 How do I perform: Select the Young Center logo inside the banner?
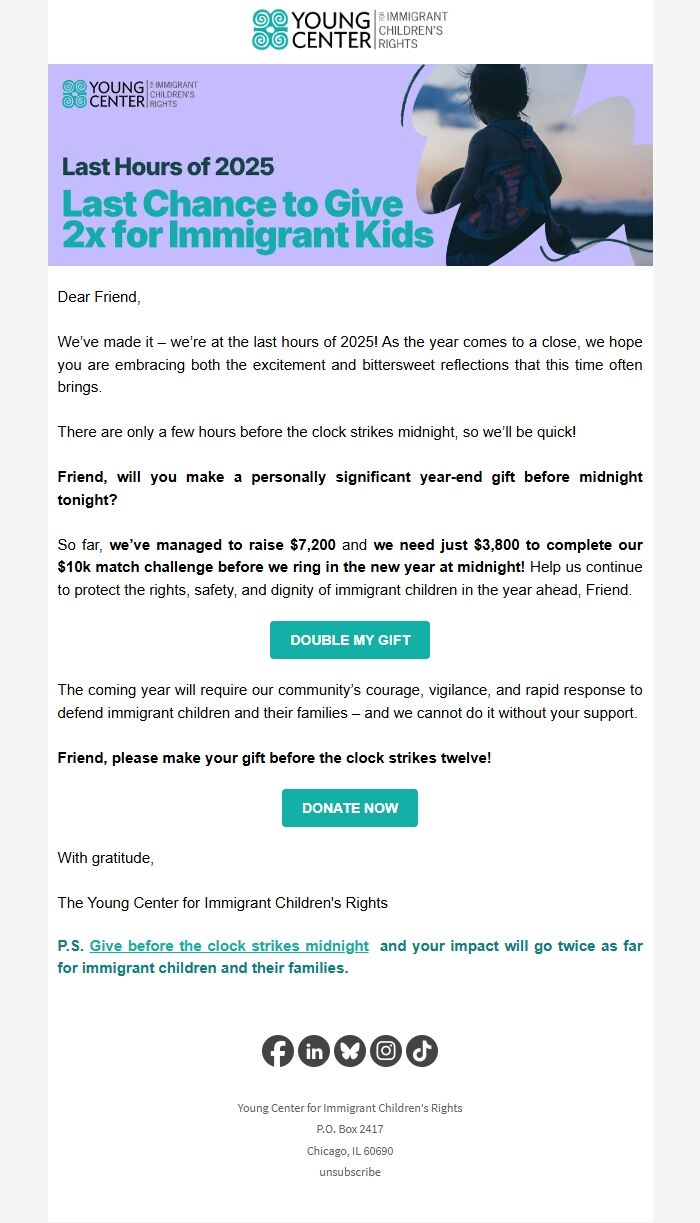(128, 94)
